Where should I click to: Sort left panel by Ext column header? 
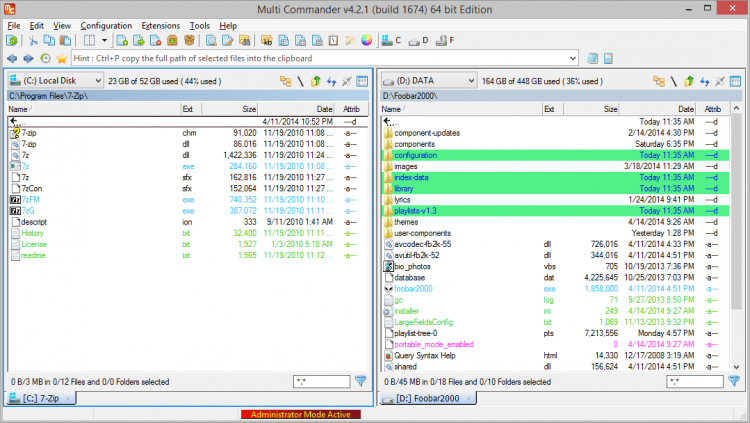pos(191,109)
